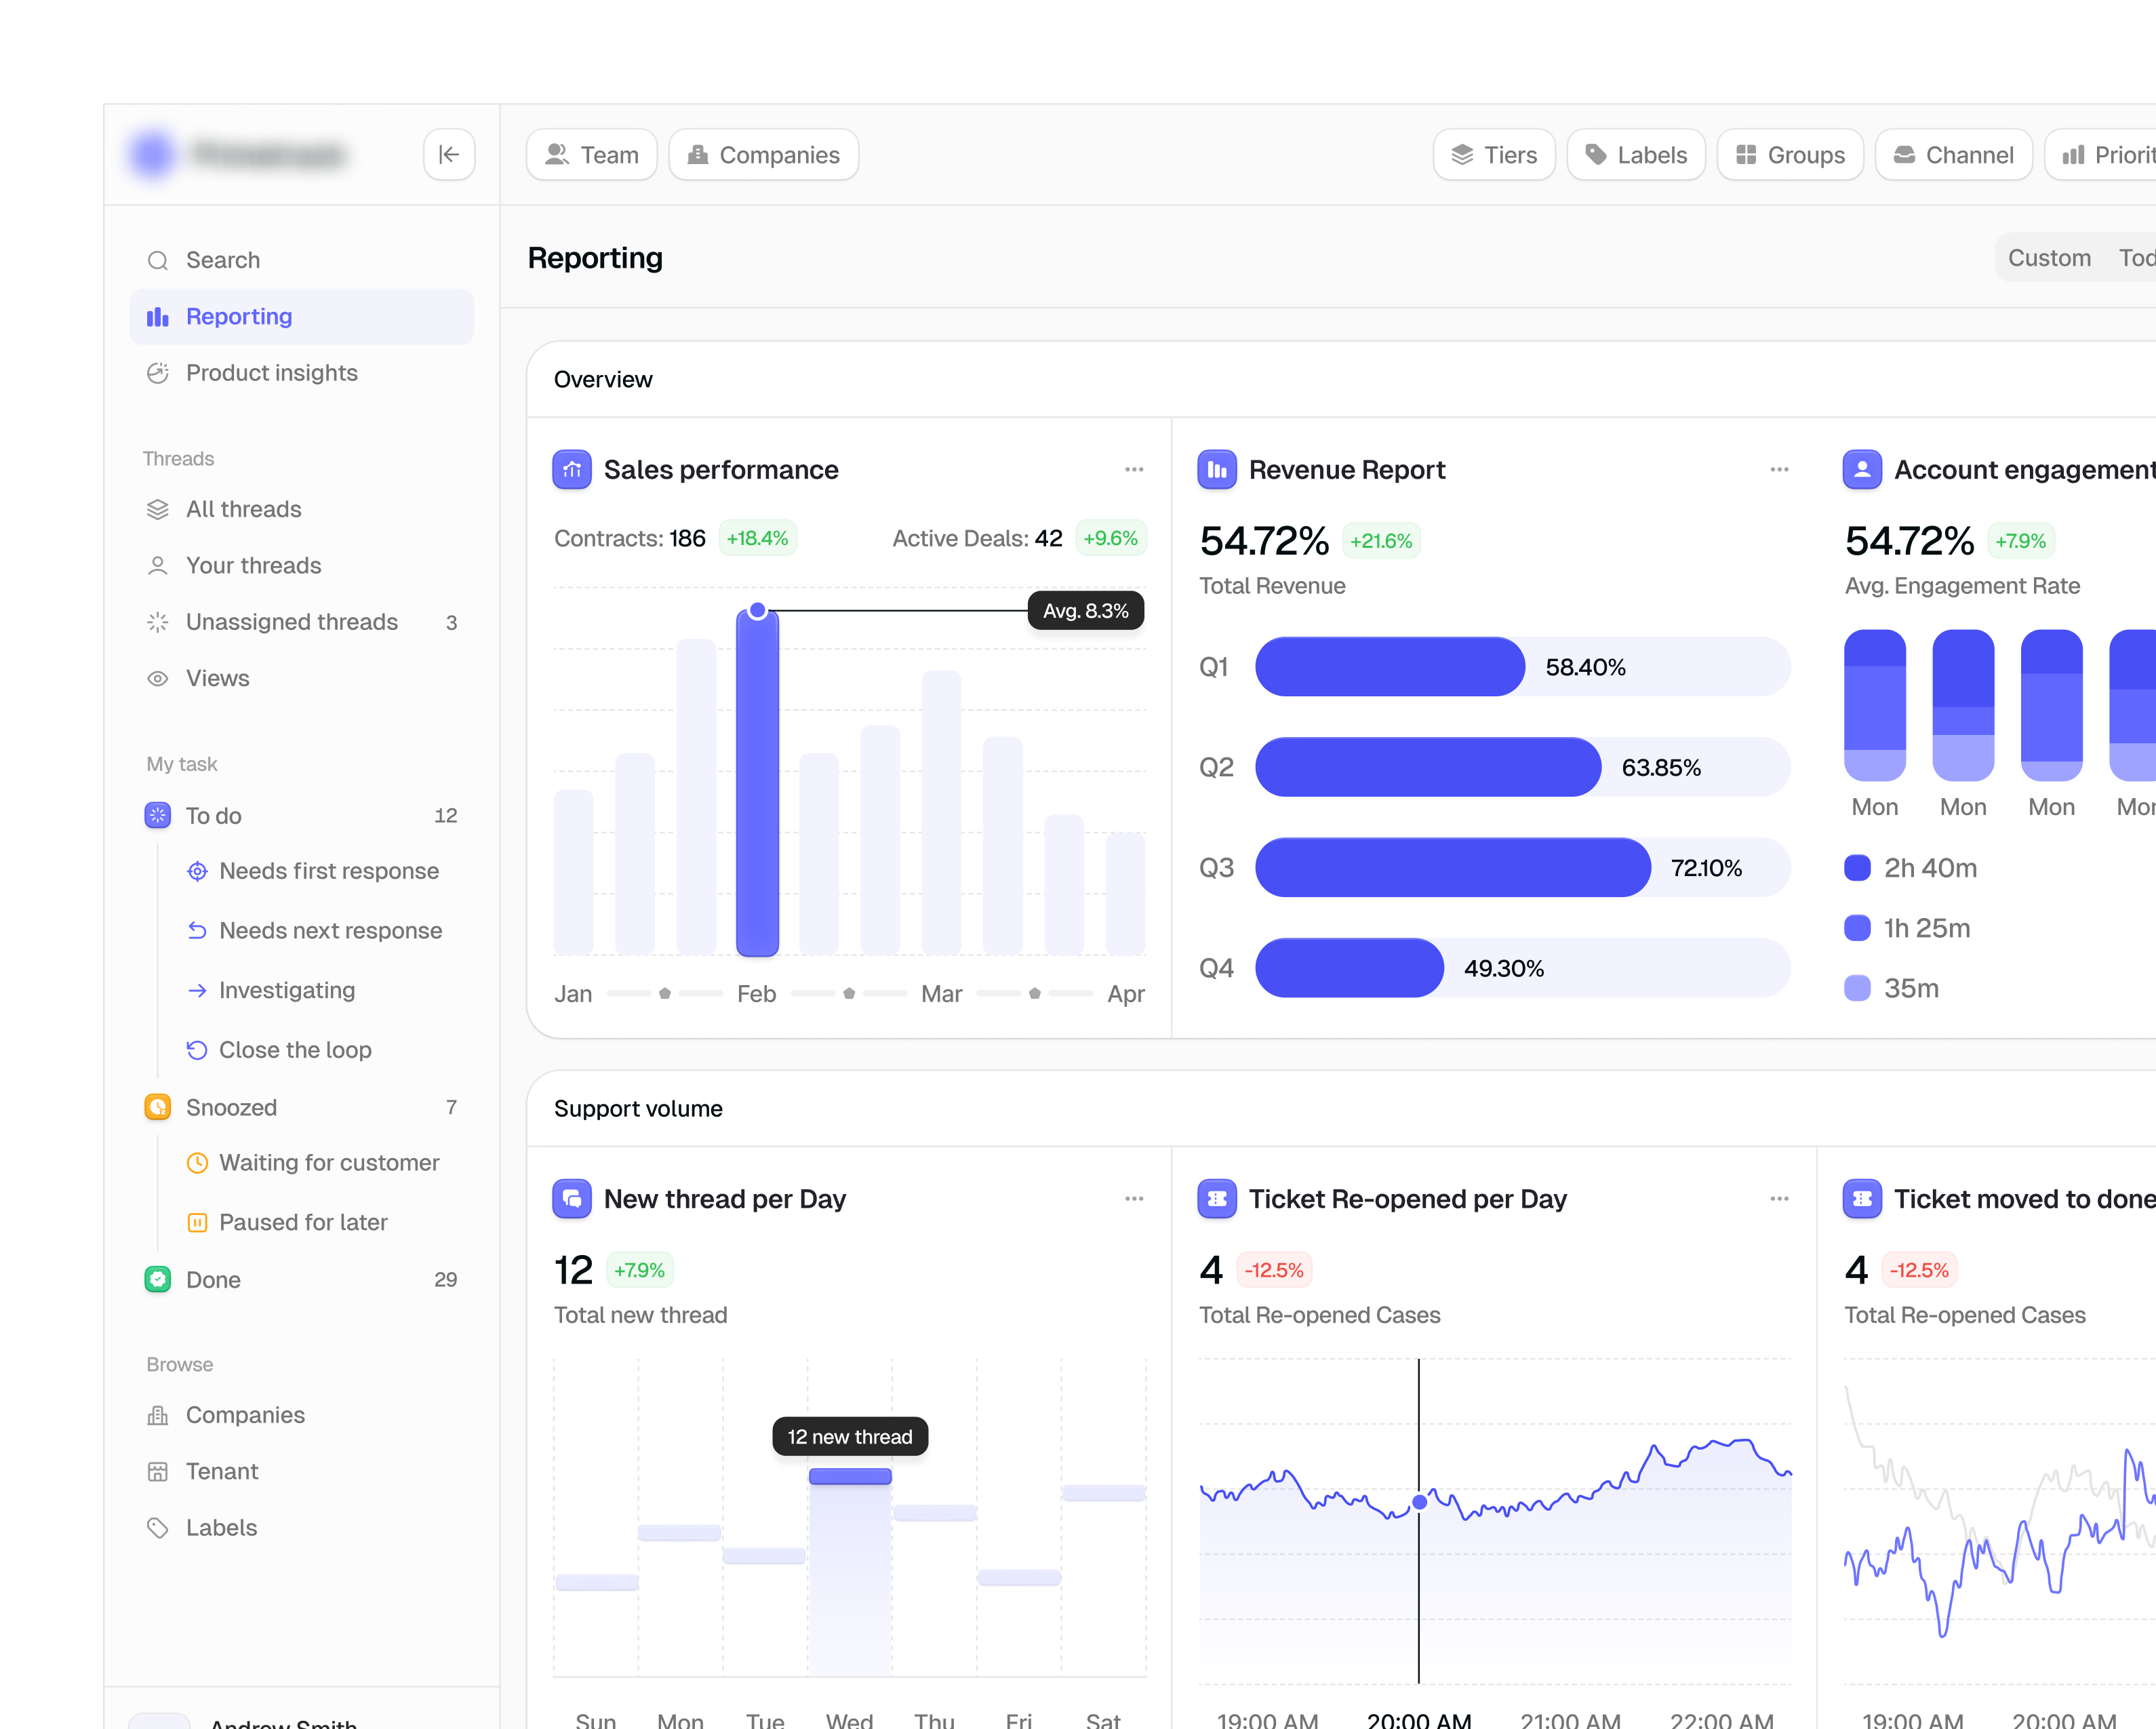
Task: Open the Companies filter tab
Action: [x=763, y=154]
